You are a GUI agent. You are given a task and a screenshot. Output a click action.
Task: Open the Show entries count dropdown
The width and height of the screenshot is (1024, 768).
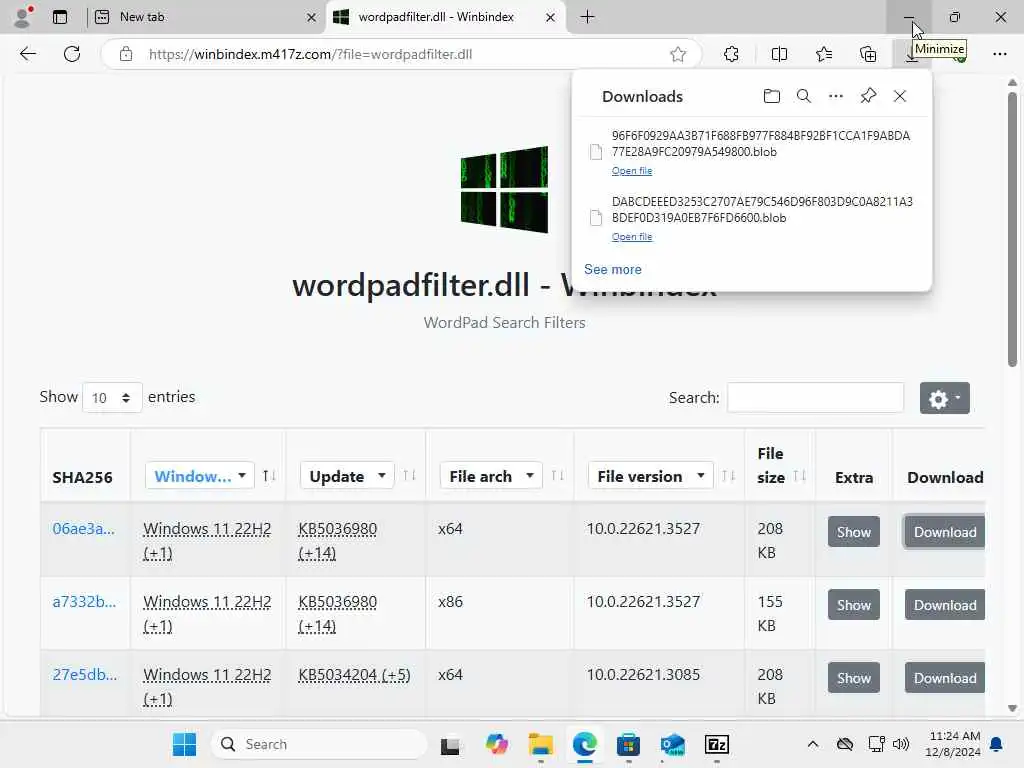click(x=112, y=398)
